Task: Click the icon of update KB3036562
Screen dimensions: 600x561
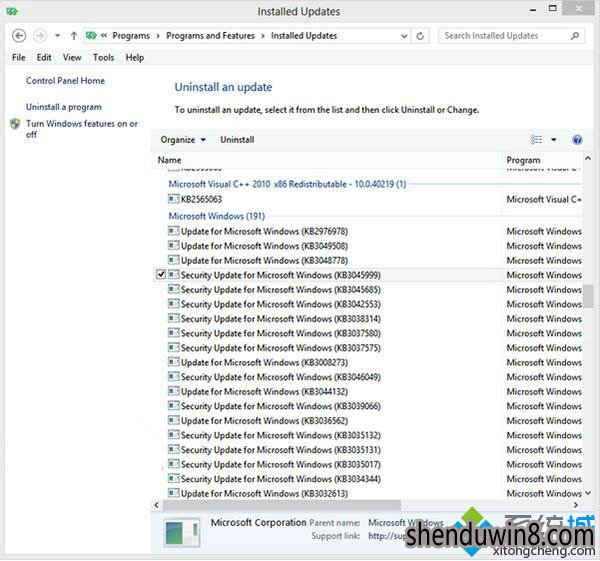Action: click(174, 420)
